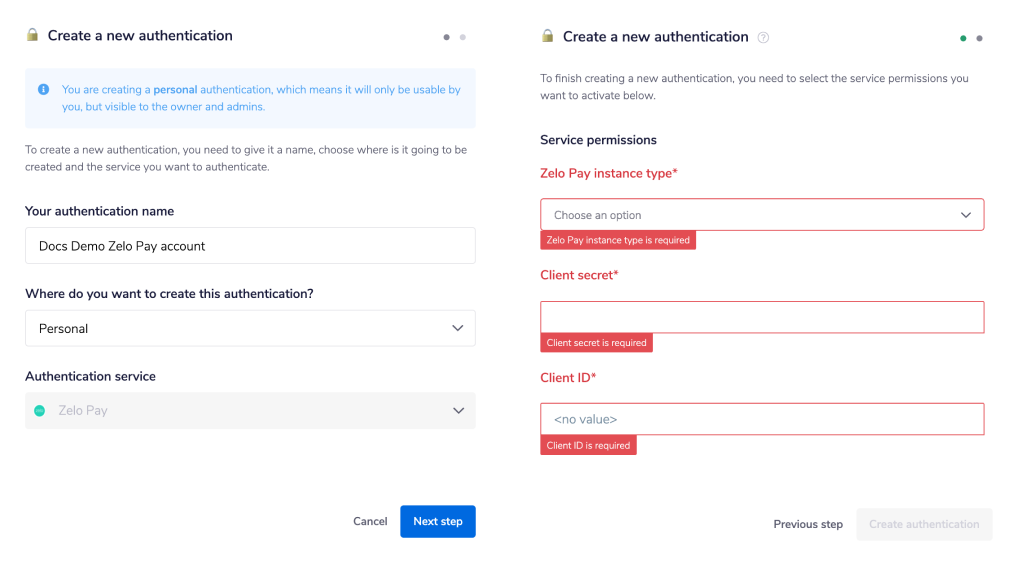Click the Create authentication button
Image resolution: width=1016 pixels, height=565 pixels.
924,524
